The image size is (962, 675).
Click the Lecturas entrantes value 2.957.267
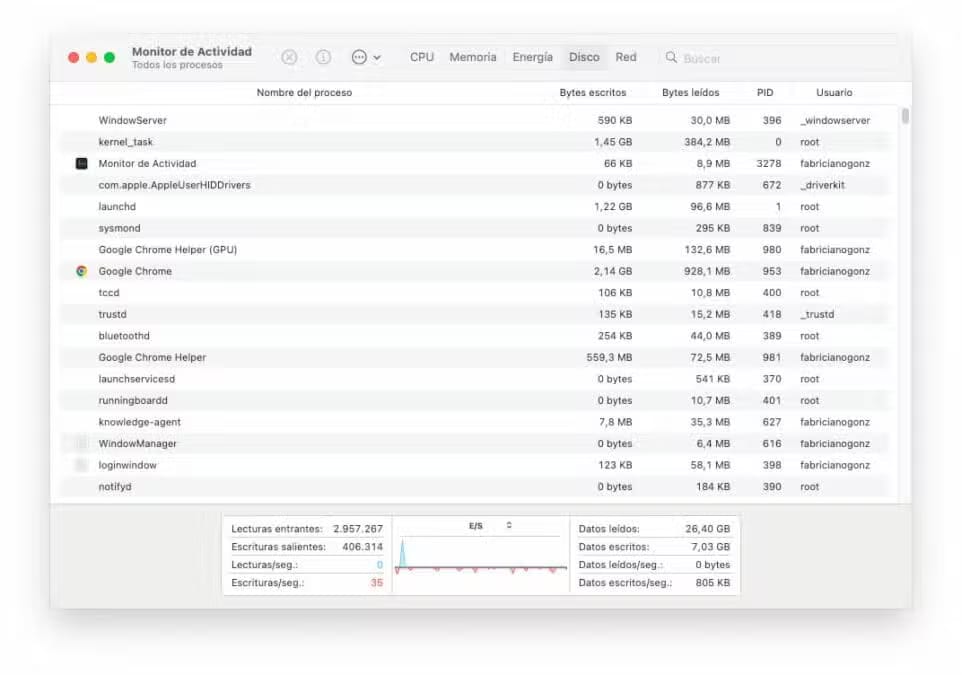358,528
